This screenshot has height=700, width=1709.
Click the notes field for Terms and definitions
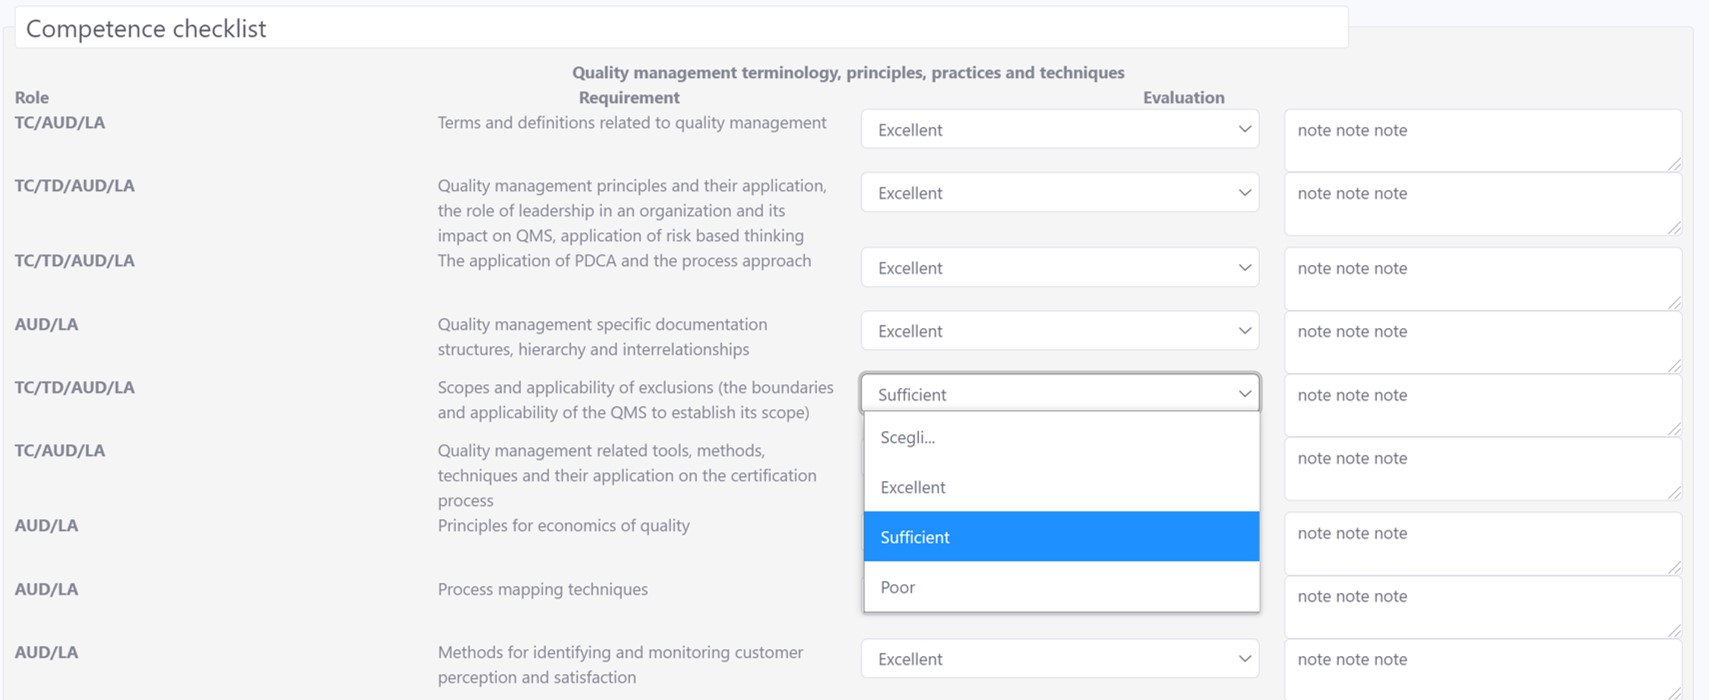[1481, 140]
